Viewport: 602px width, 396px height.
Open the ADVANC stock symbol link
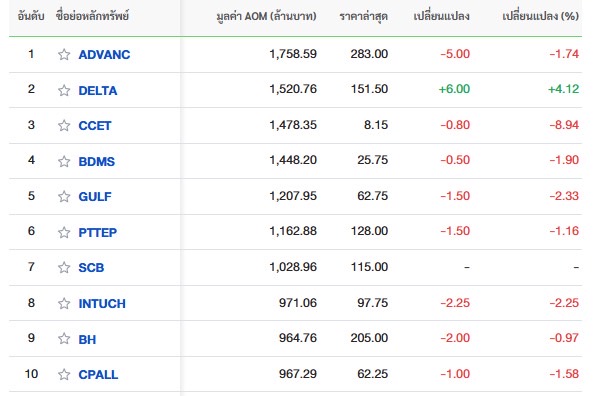coord(104,55)
